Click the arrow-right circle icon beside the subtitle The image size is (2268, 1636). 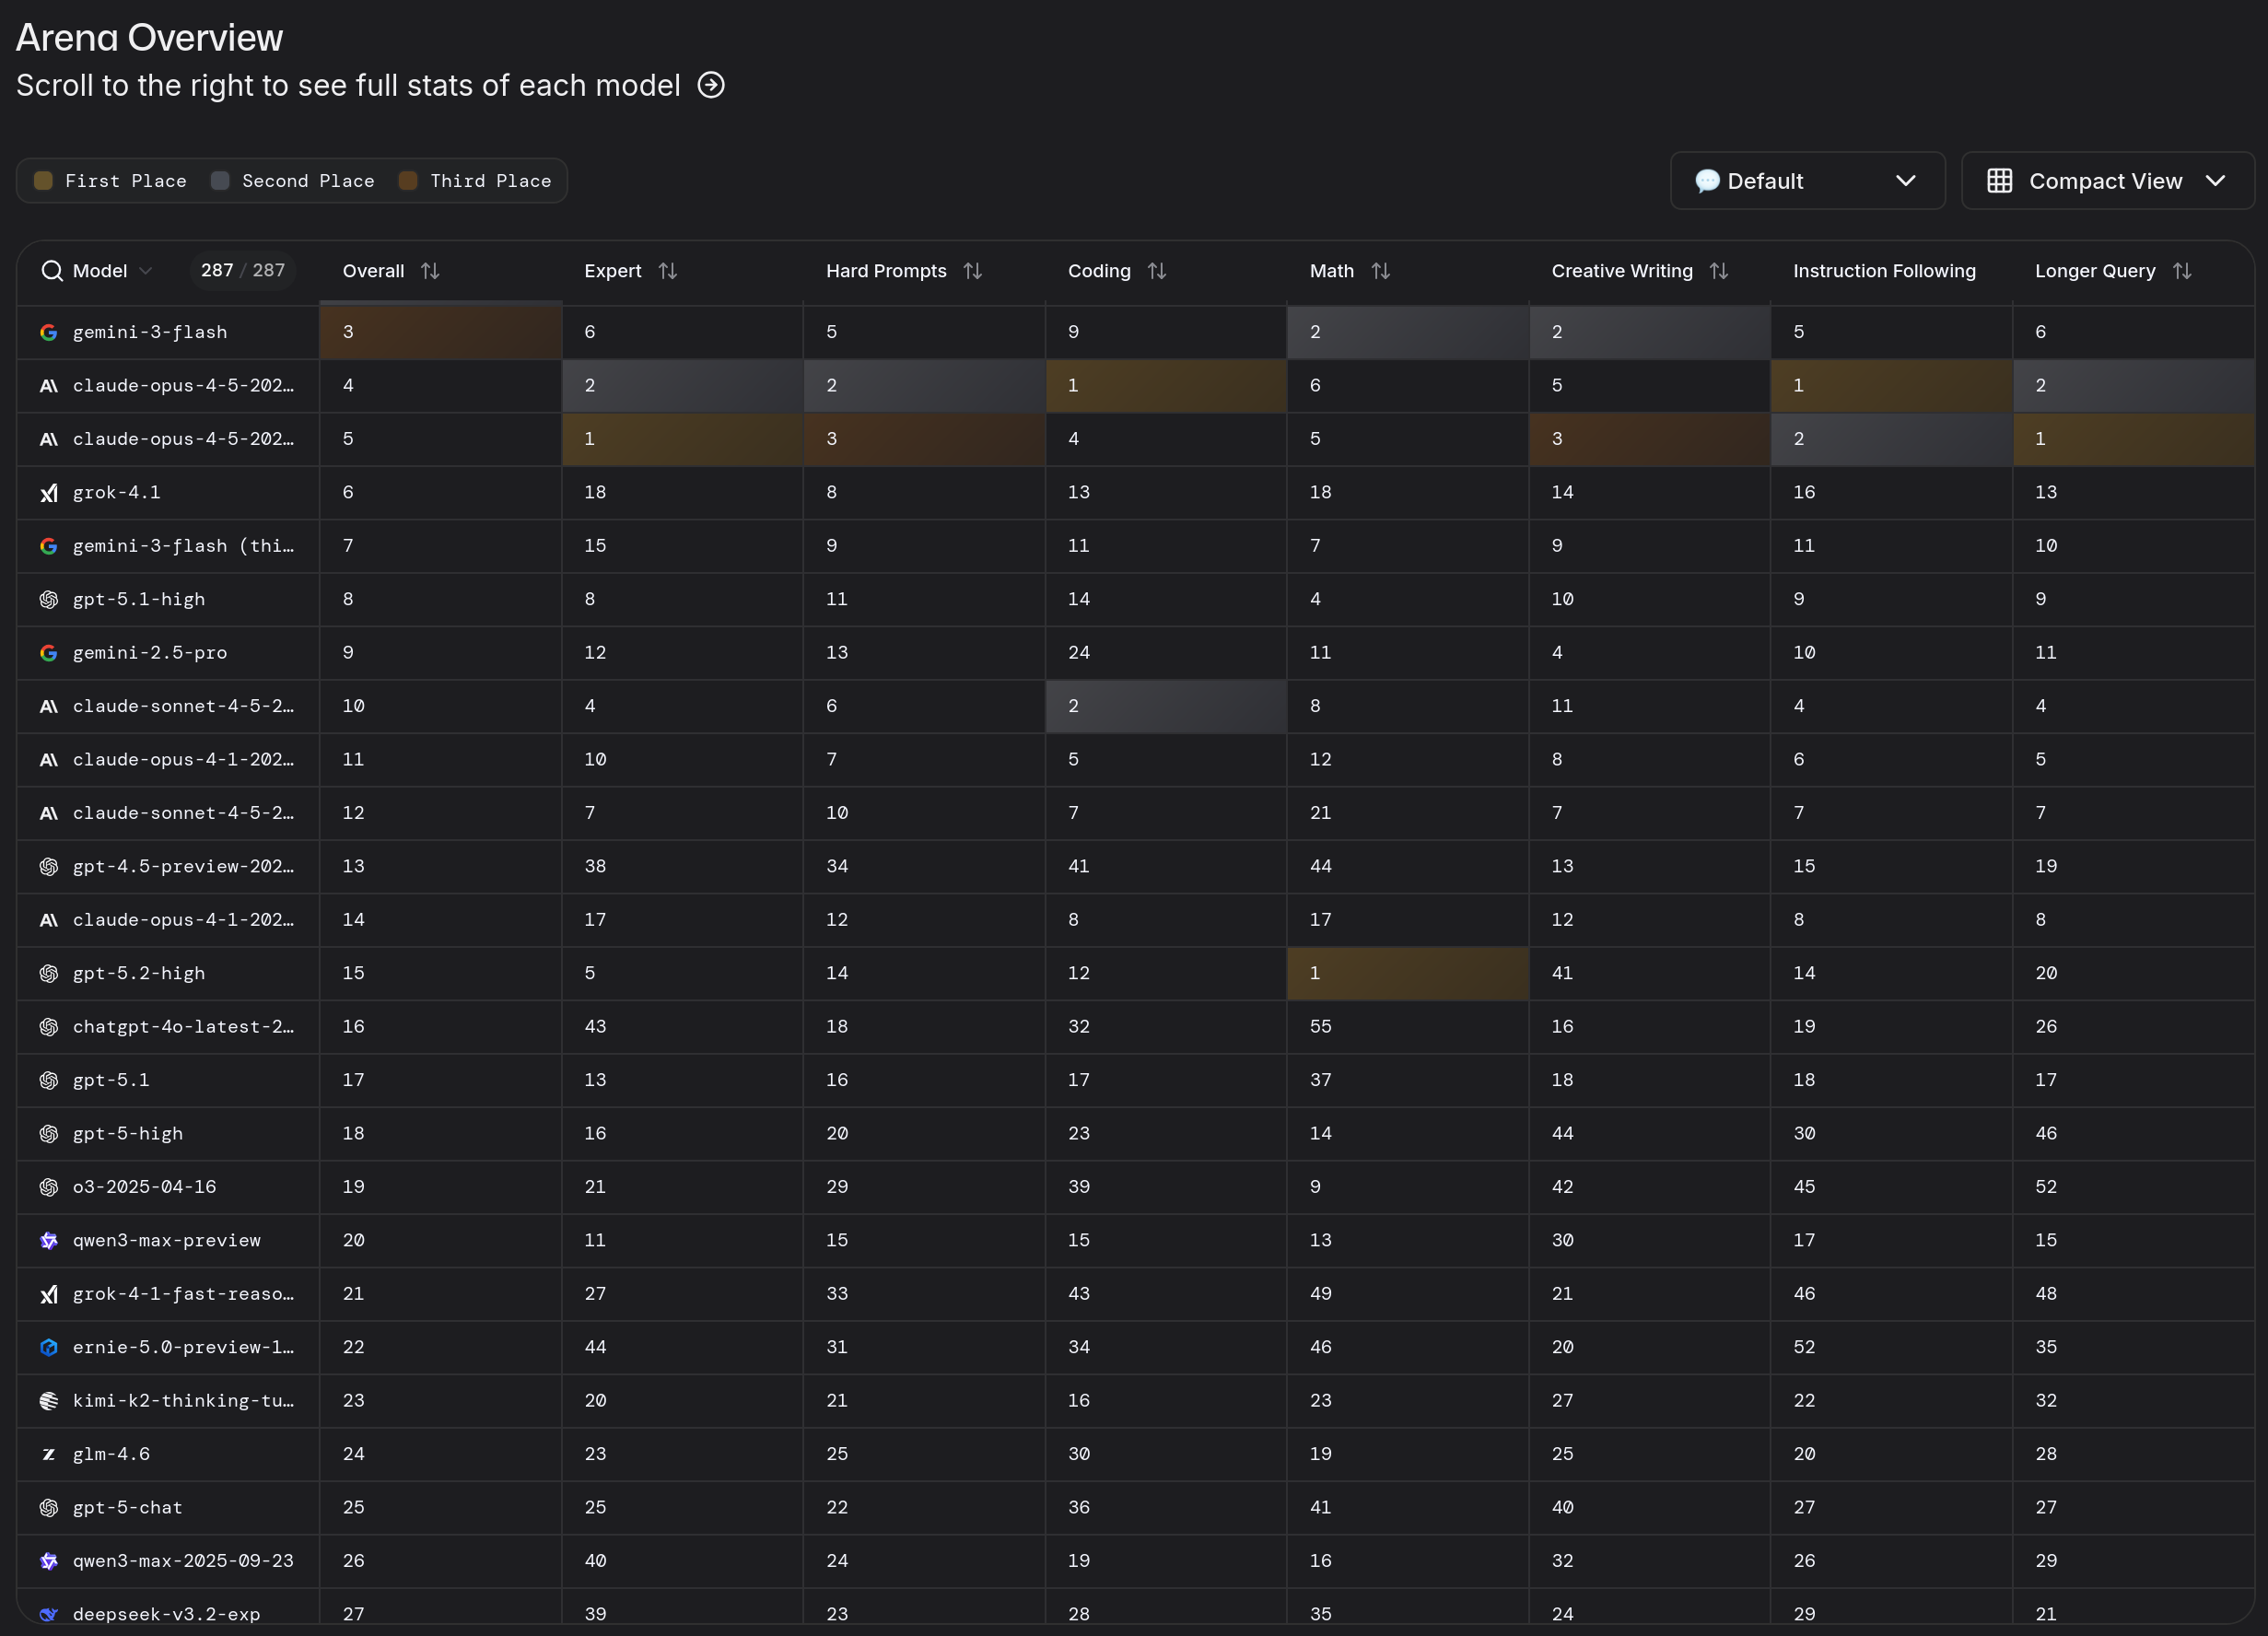pos(711,85)
